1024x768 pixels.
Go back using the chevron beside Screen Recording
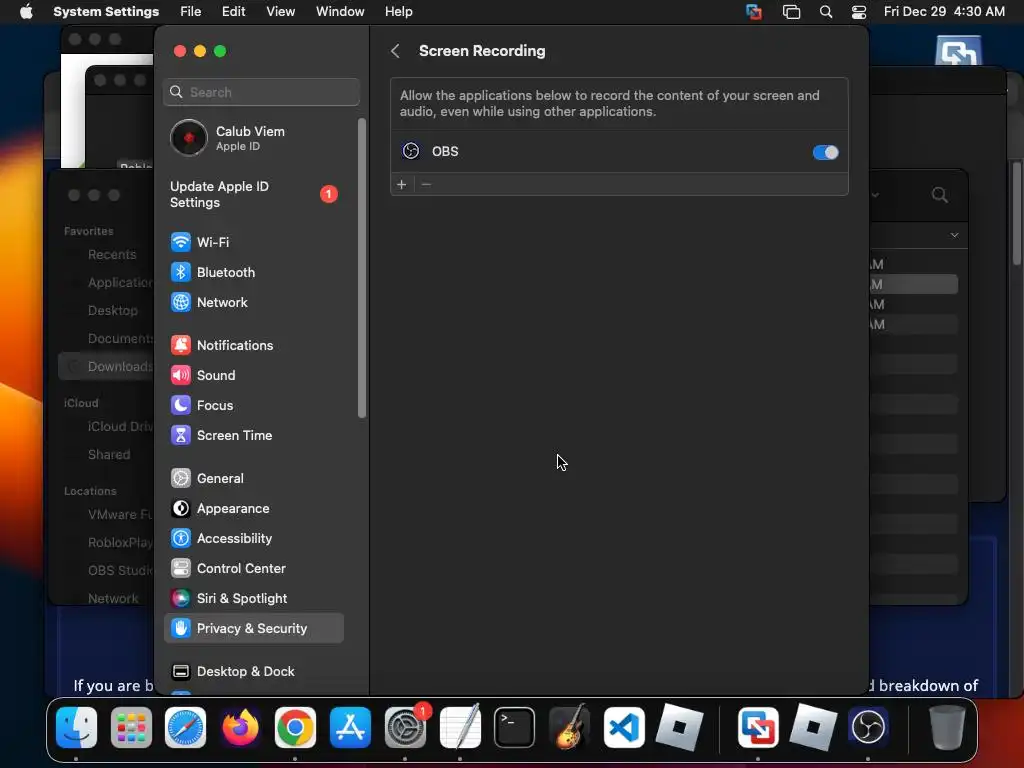click(395, 51)
